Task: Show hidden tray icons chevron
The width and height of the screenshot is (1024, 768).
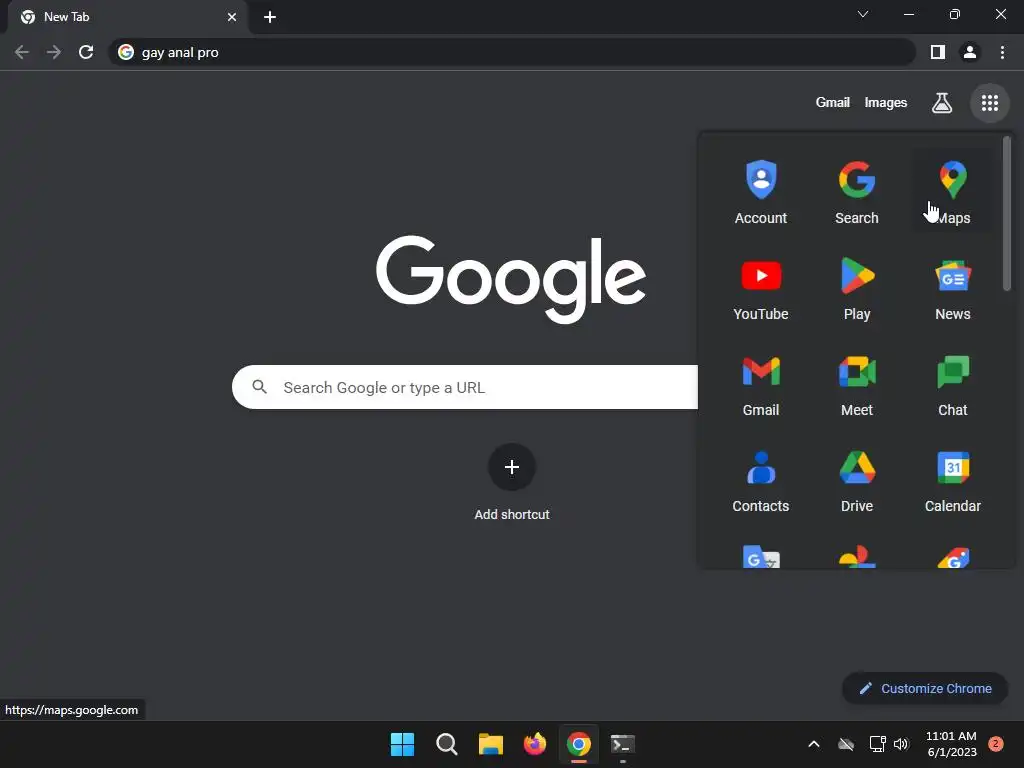Action: pos(814,744)
